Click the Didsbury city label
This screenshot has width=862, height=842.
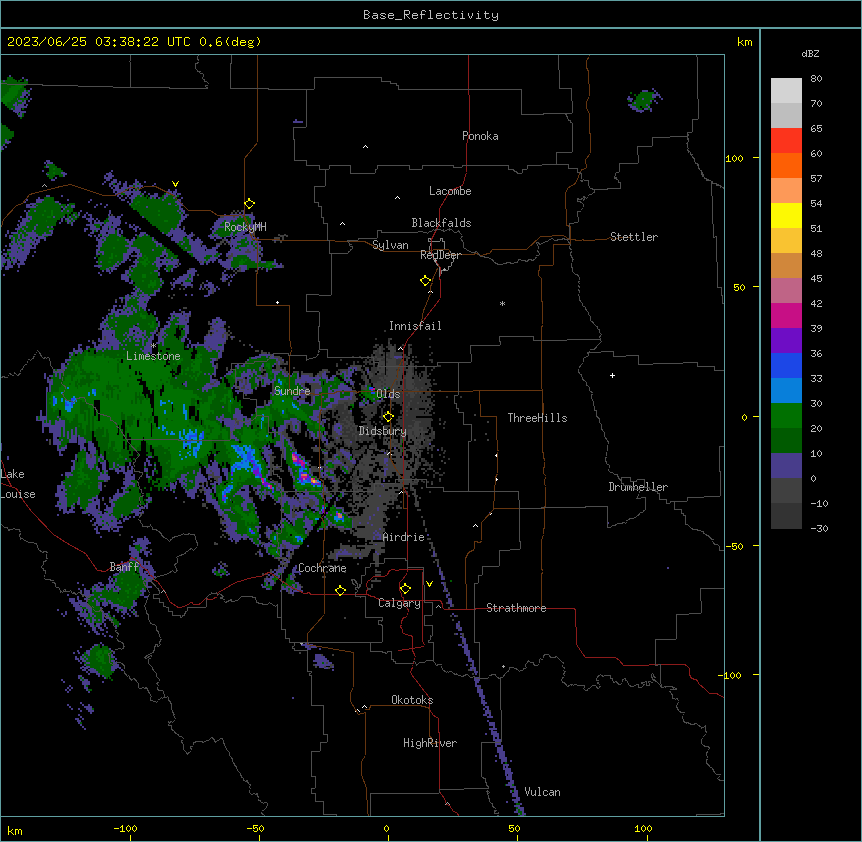[383, 431]
